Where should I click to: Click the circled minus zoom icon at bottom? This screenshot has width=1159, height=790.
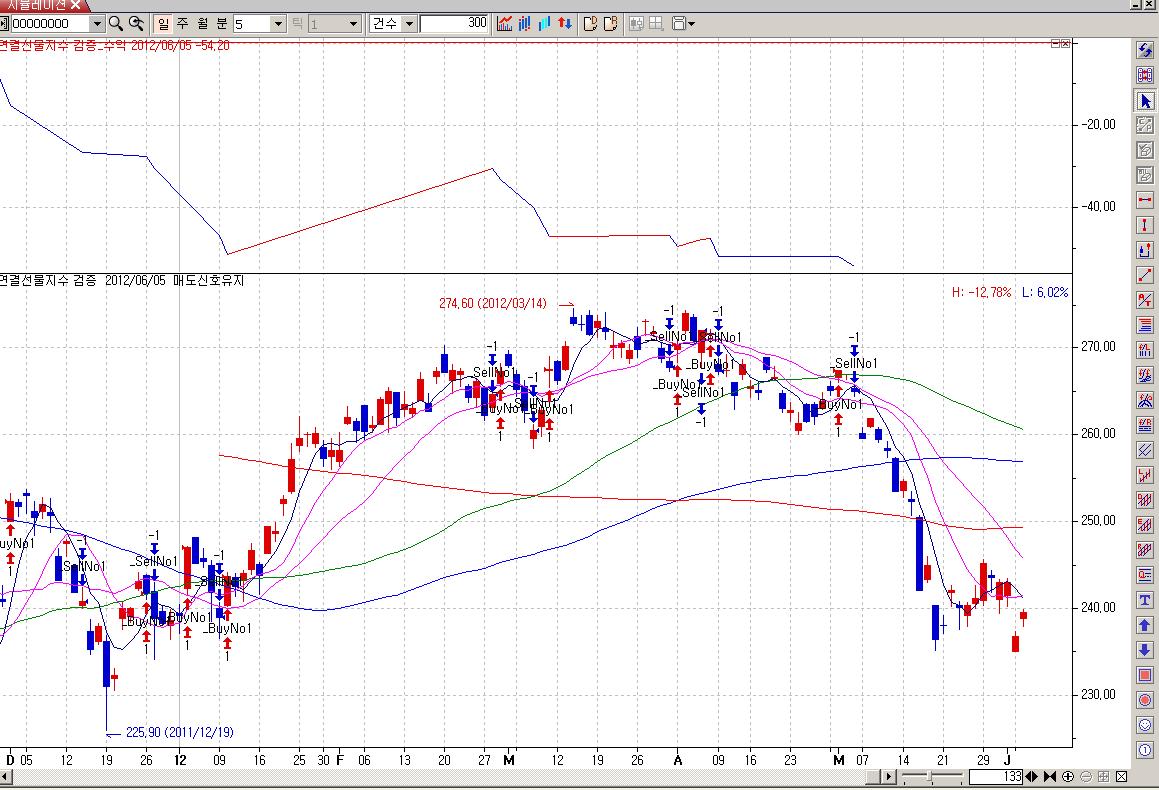(x=1086, y=777)
